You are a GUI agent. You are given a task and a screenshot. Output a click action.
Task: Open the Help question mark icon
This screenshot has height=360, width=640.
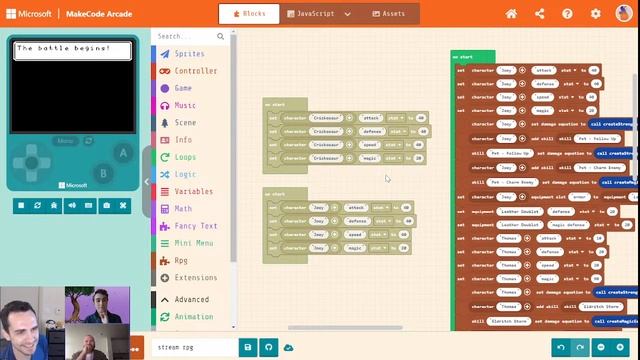[x=567, y=14]
